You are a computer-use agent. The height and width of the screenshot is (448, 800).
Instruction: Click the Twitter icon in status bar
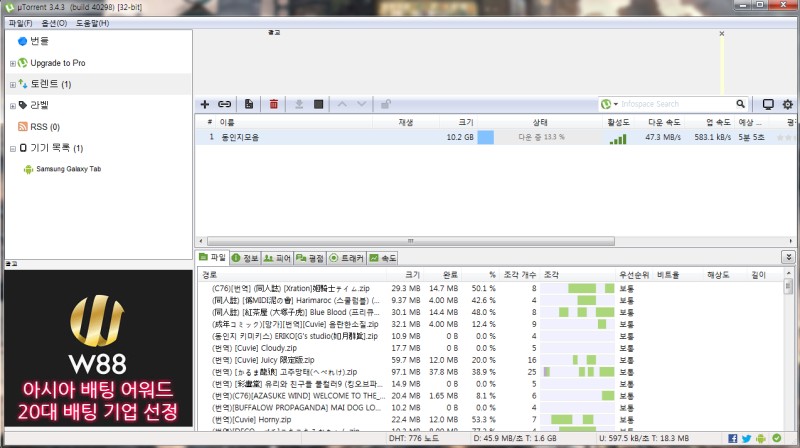[x=747, y=438]
